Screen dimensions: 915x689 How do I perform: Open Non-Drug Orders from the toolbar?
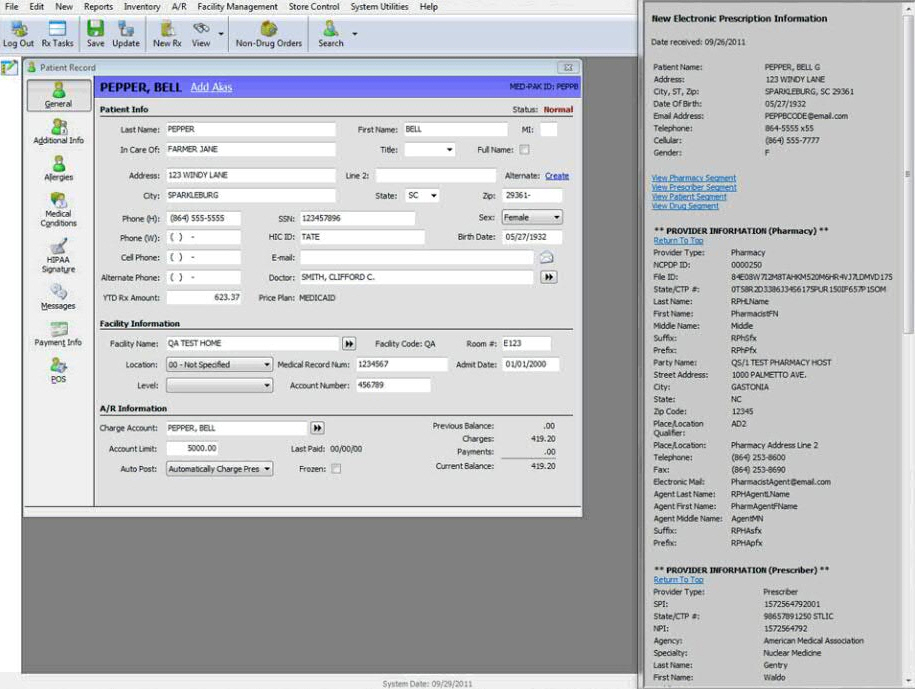click(268, 34)
